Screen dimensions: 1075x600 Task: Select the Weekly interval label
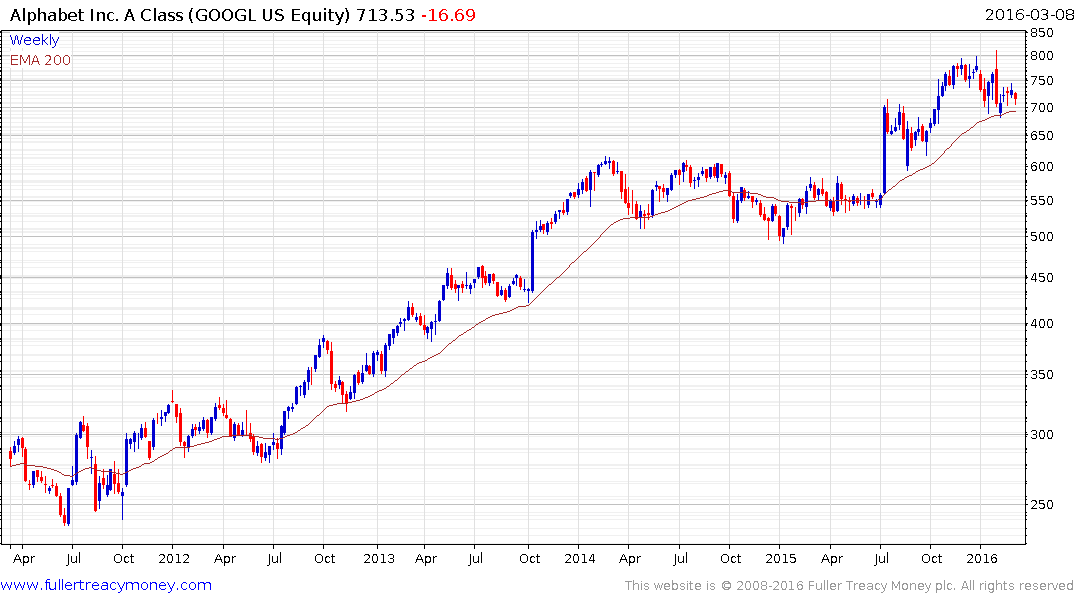[x=34, y=40]
